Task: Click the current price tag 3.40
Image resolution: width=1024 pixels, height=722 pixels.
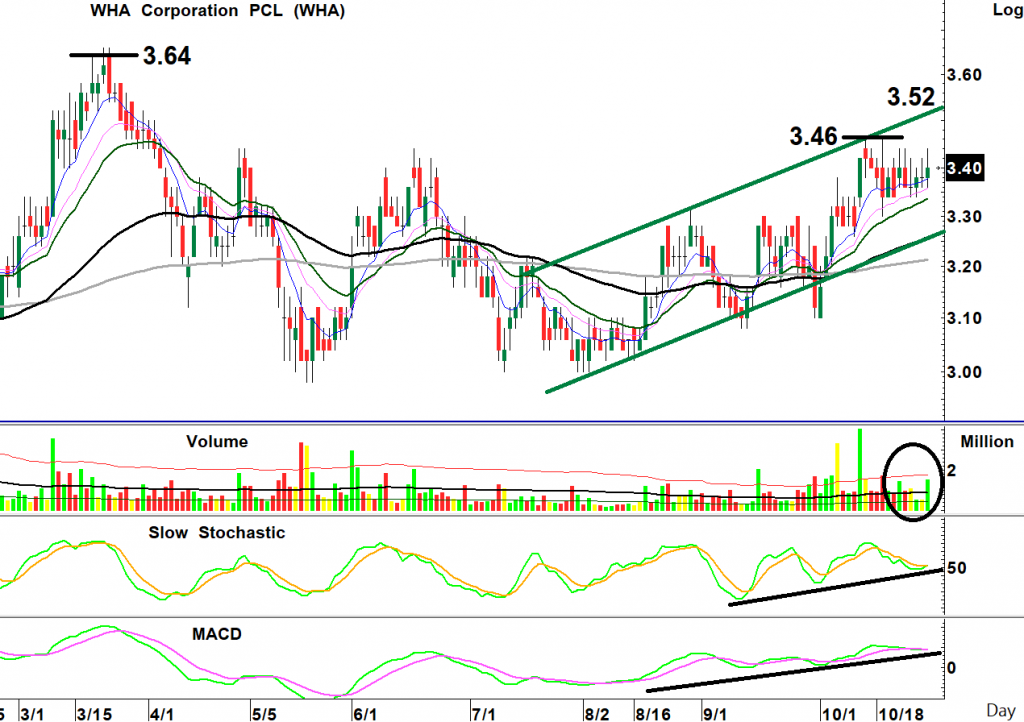Action: pyautogui.click(x=965, y=168)
